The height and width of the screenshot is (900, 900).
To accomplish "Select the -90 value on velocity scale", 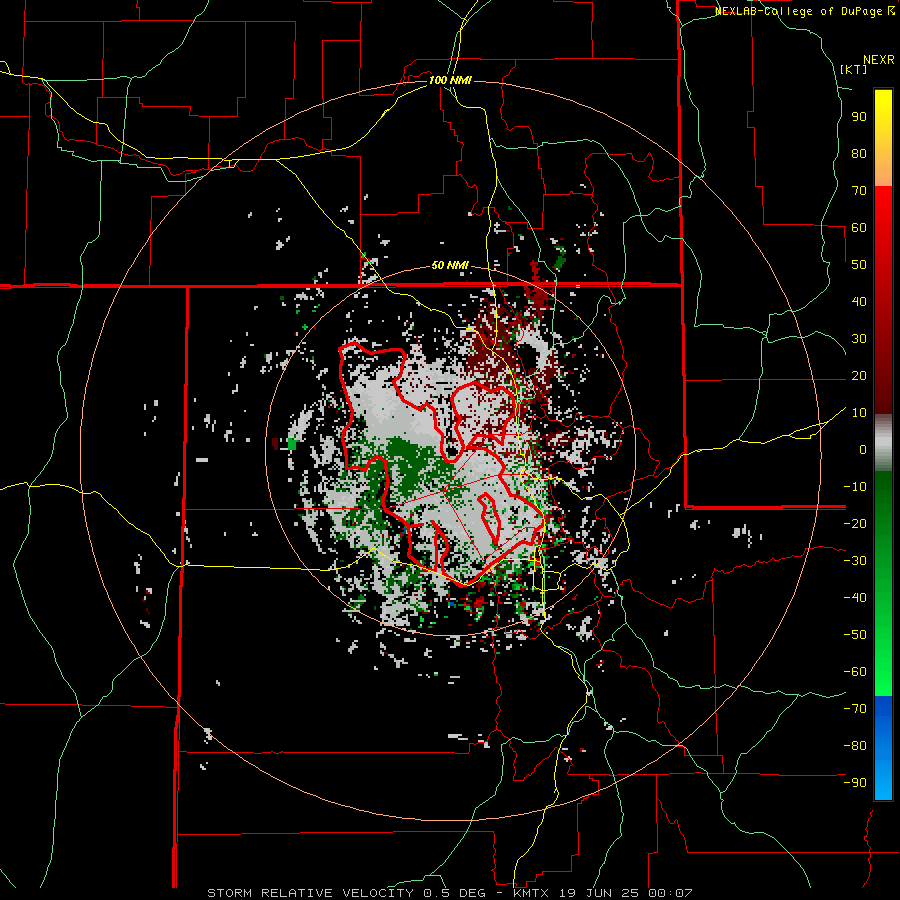I will coord(855,783).
